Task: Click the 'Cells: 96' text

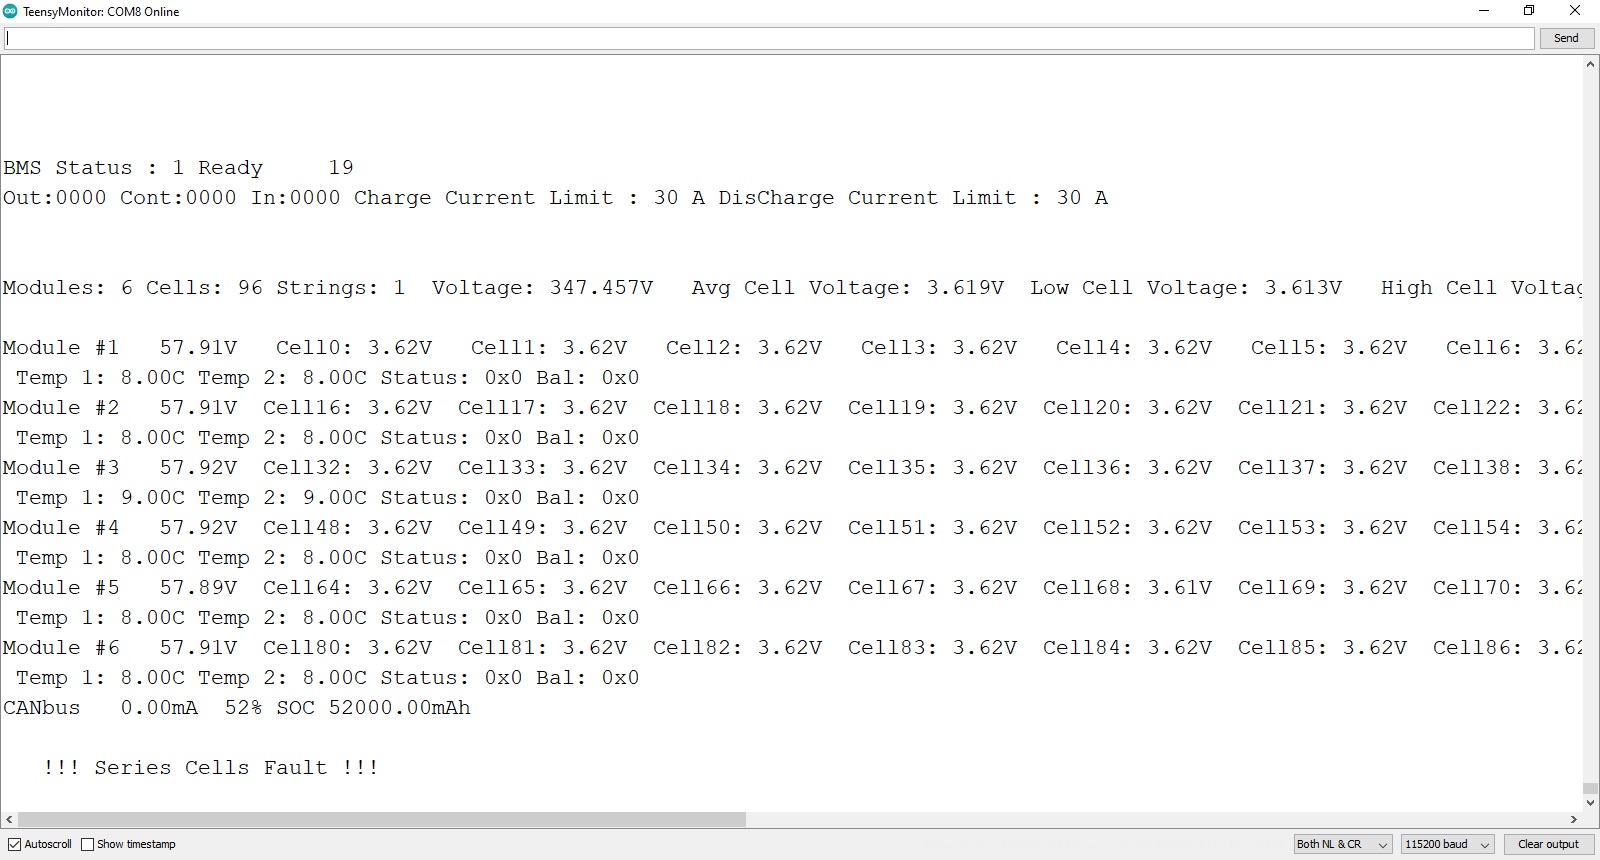Action: [x=205, y=288]
